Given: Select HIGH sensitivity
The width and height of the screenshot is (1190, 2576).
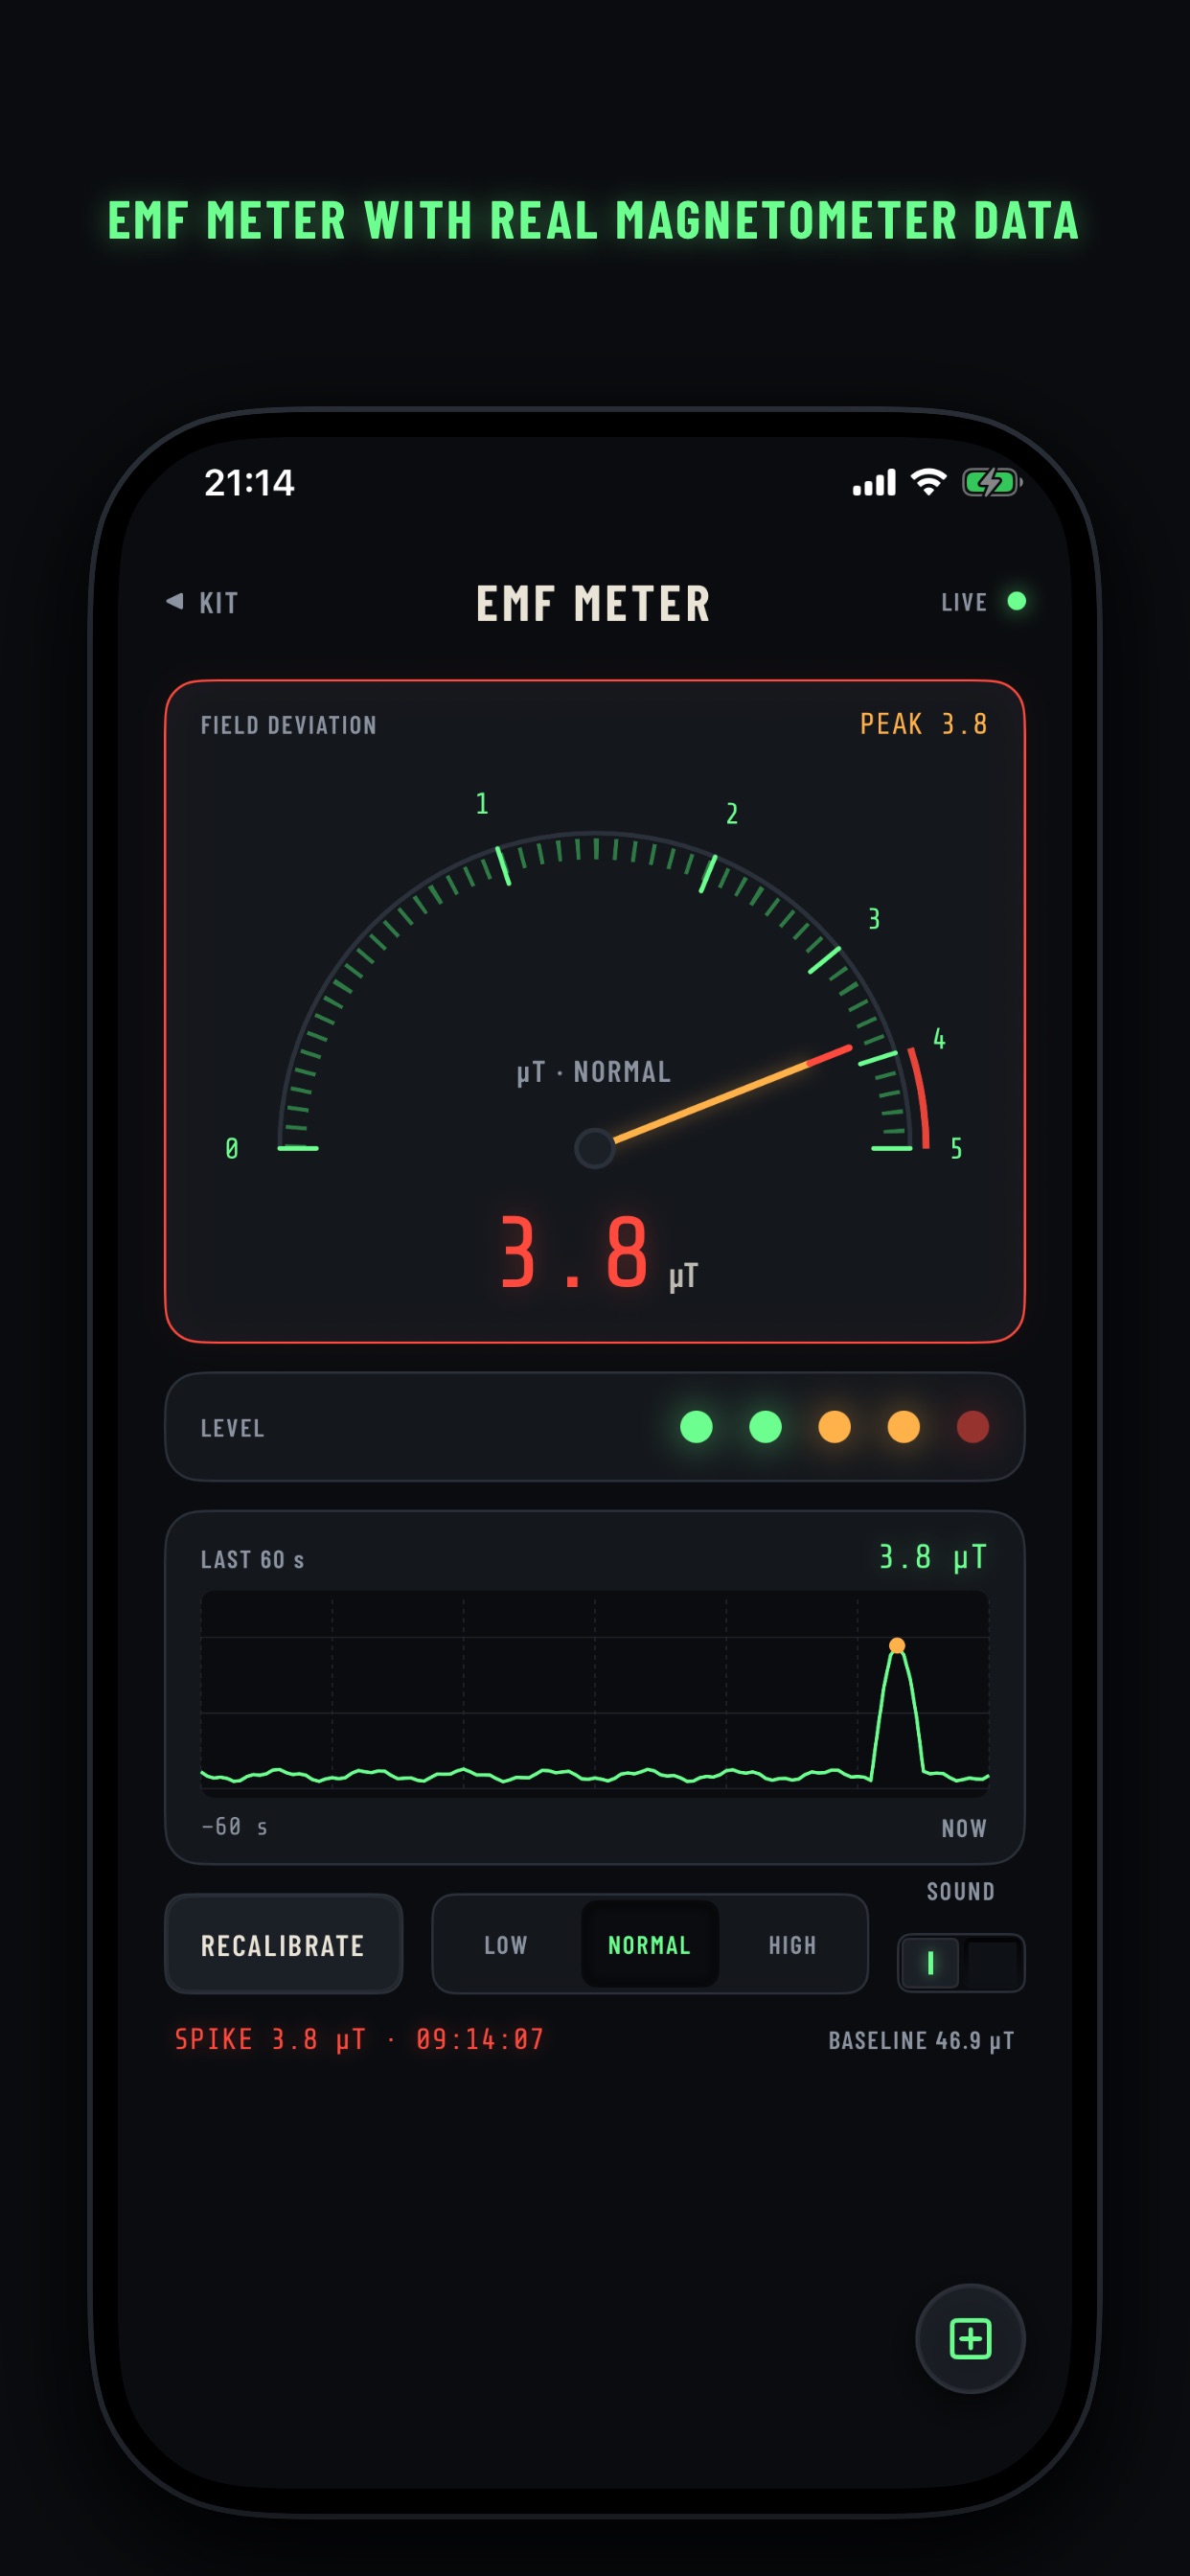Looking at the screenshot, I should coord(792,1945).
